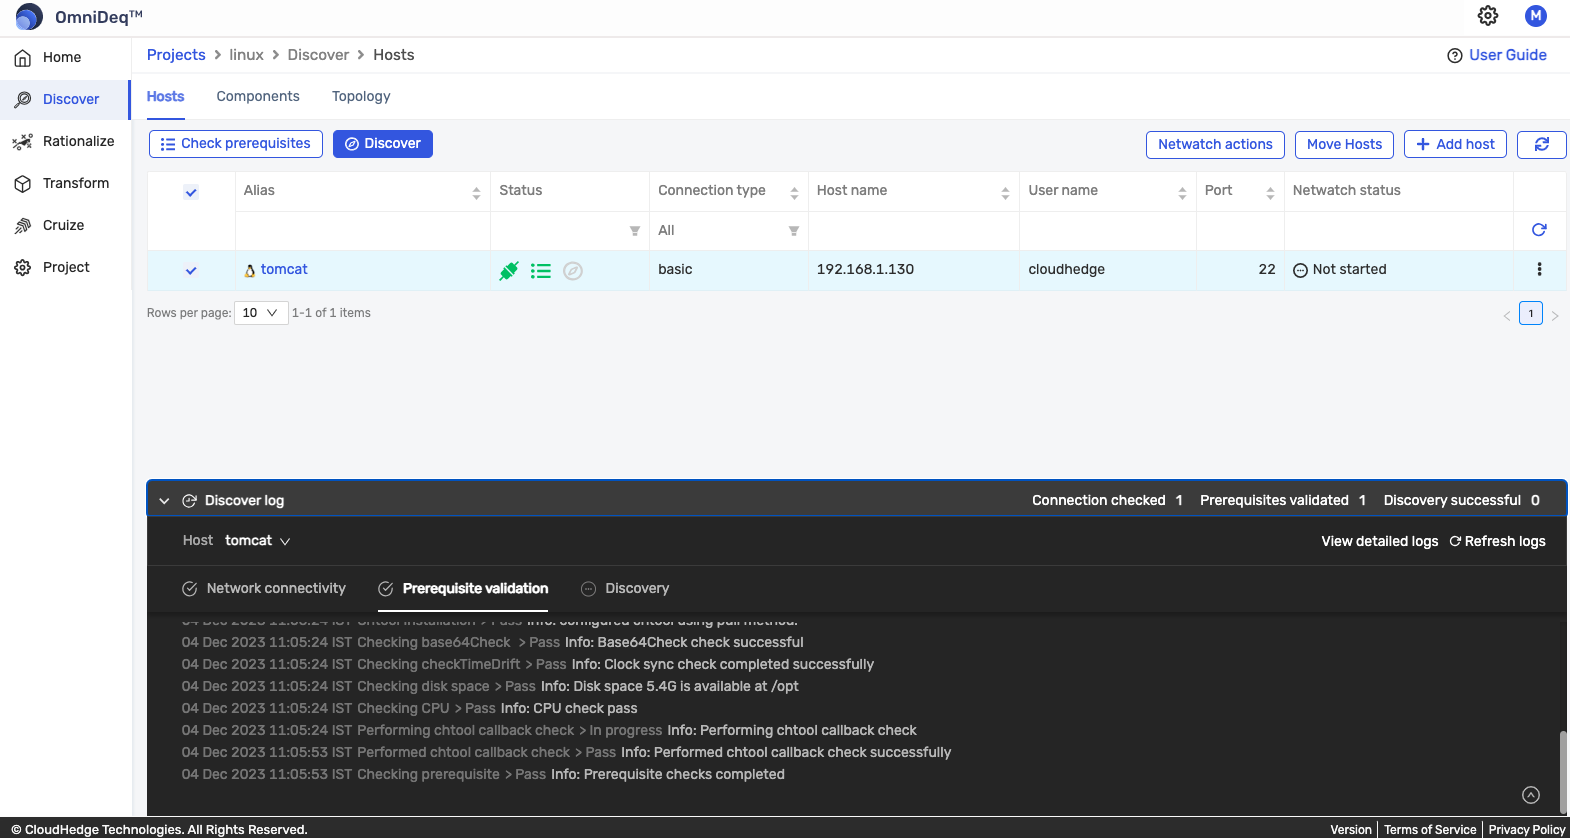Viewport: 1570px width, 838px height.
Task: Switch to the Components tab
Action: (258, 97)
